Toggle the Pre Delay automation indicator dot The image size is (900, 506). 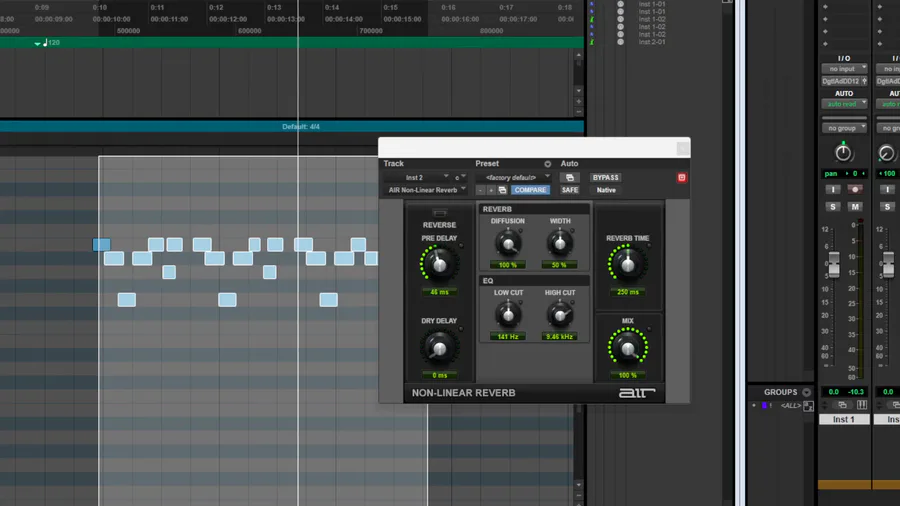[461, 246]
